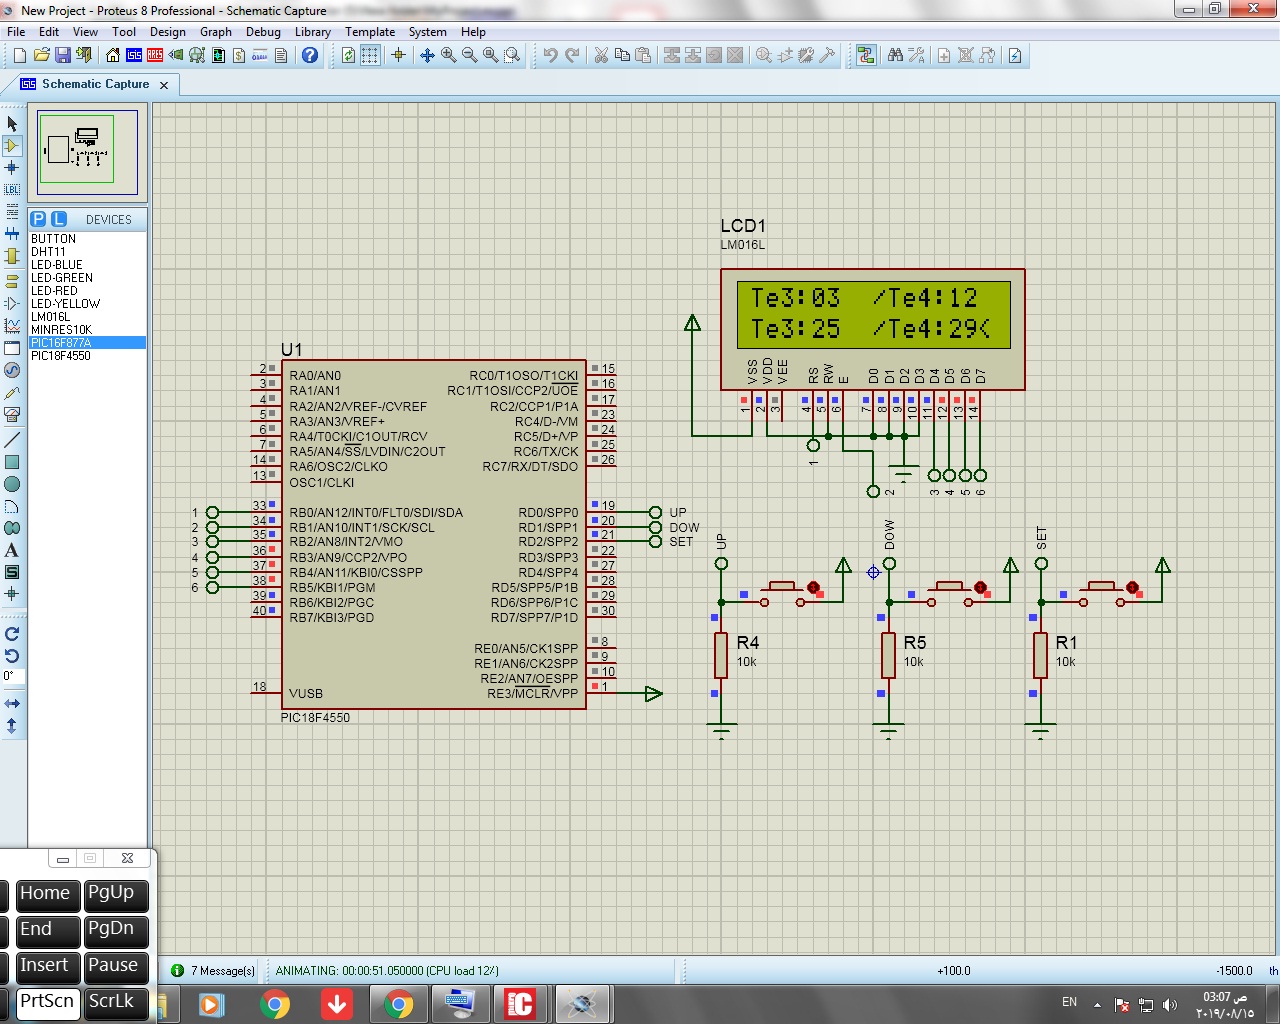The height and width of the screenshot is (1024, 1280).
Task: Click the Redraw Display icon
Action: click(x=348, y=56)
